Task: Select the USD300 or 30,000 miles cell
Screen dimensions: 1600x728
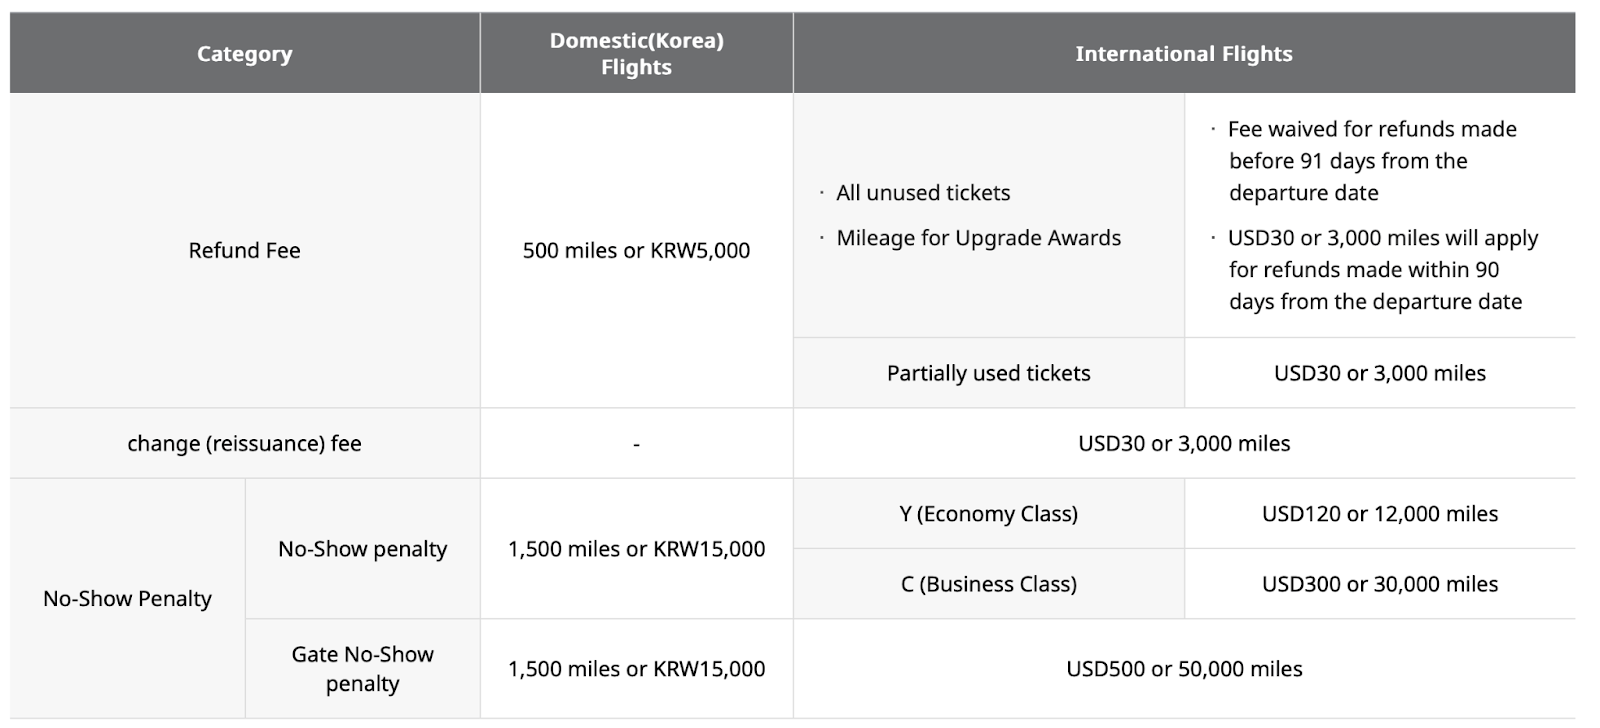Action: pos(1379,584)
